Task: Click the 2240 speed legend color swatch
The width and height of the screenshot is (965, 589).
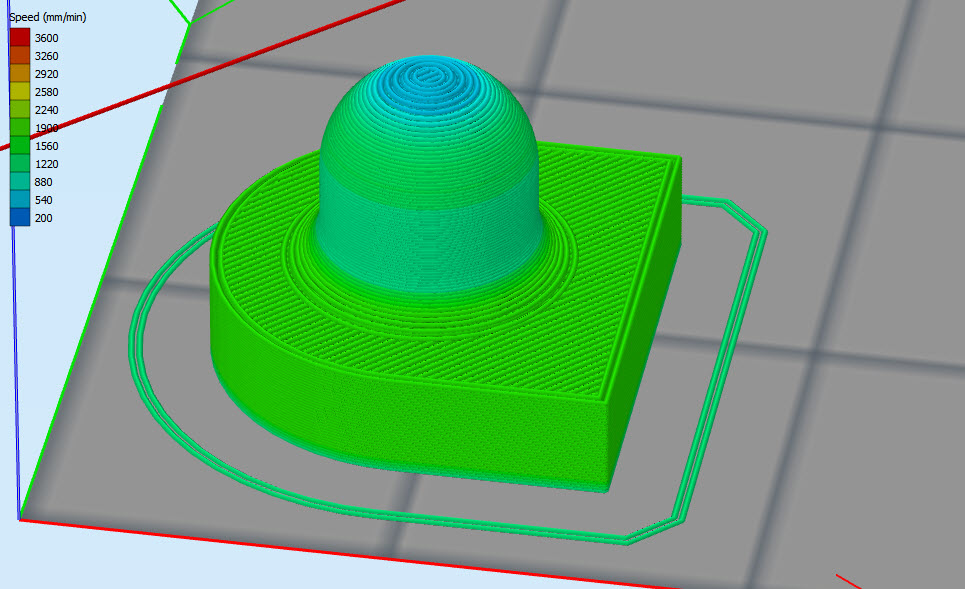Action: tap(20, 110)
